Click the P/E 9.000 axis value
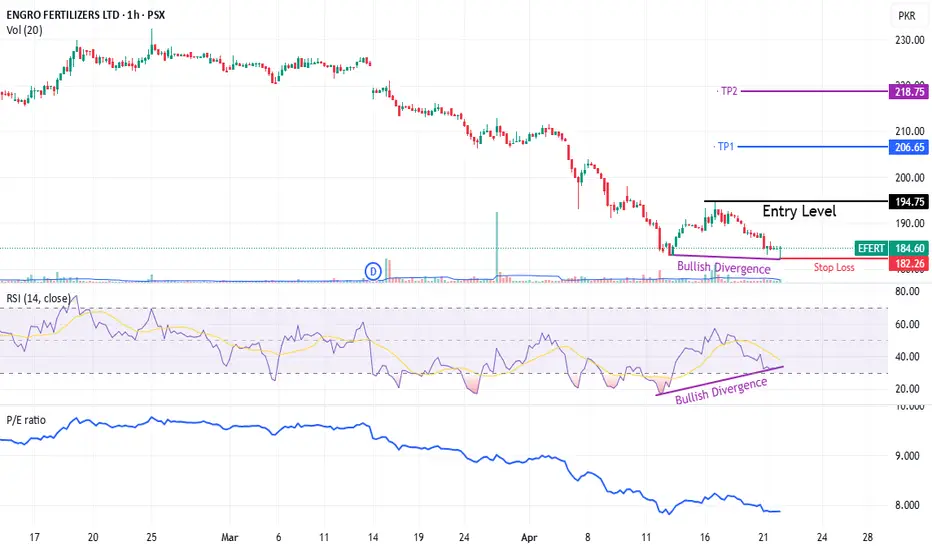 point(908,455)
